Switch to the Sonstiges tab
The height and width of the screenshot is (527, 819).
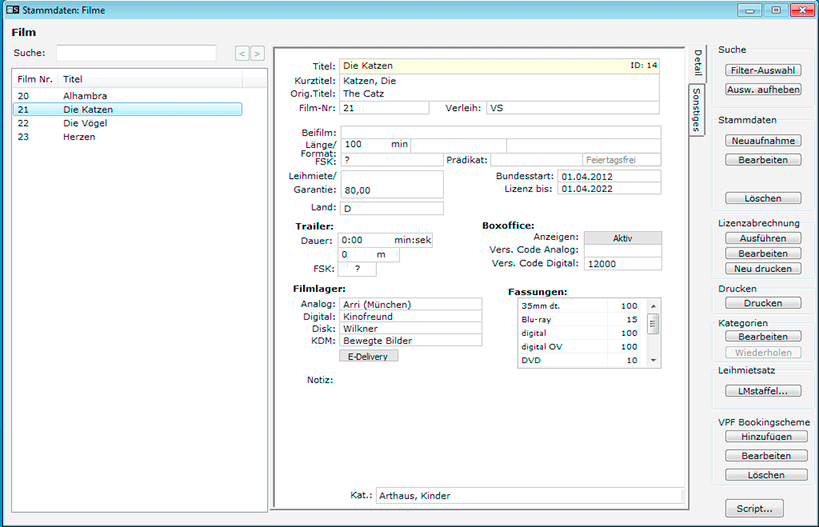(x=697, y=110)
